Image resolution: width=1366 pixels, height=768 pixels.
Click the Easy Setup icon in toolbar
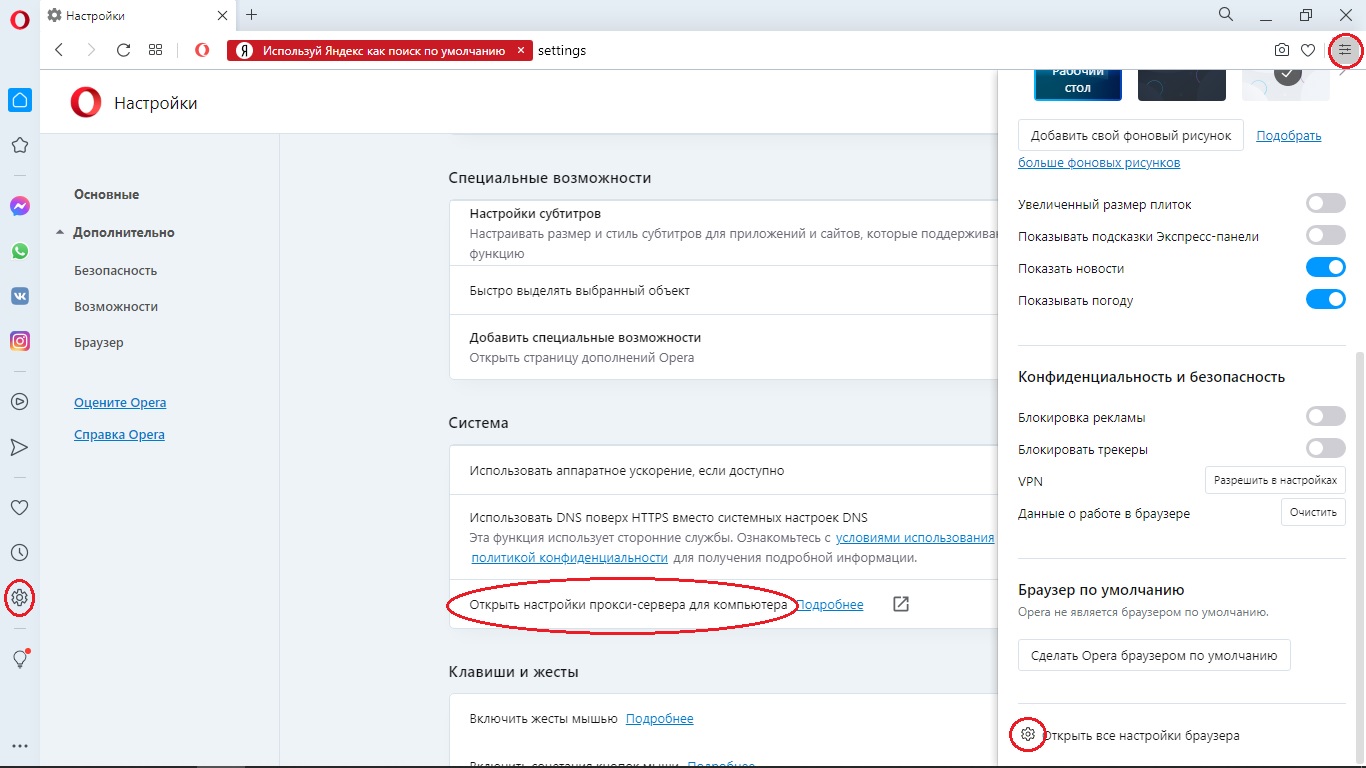[x=1345, y=50]
